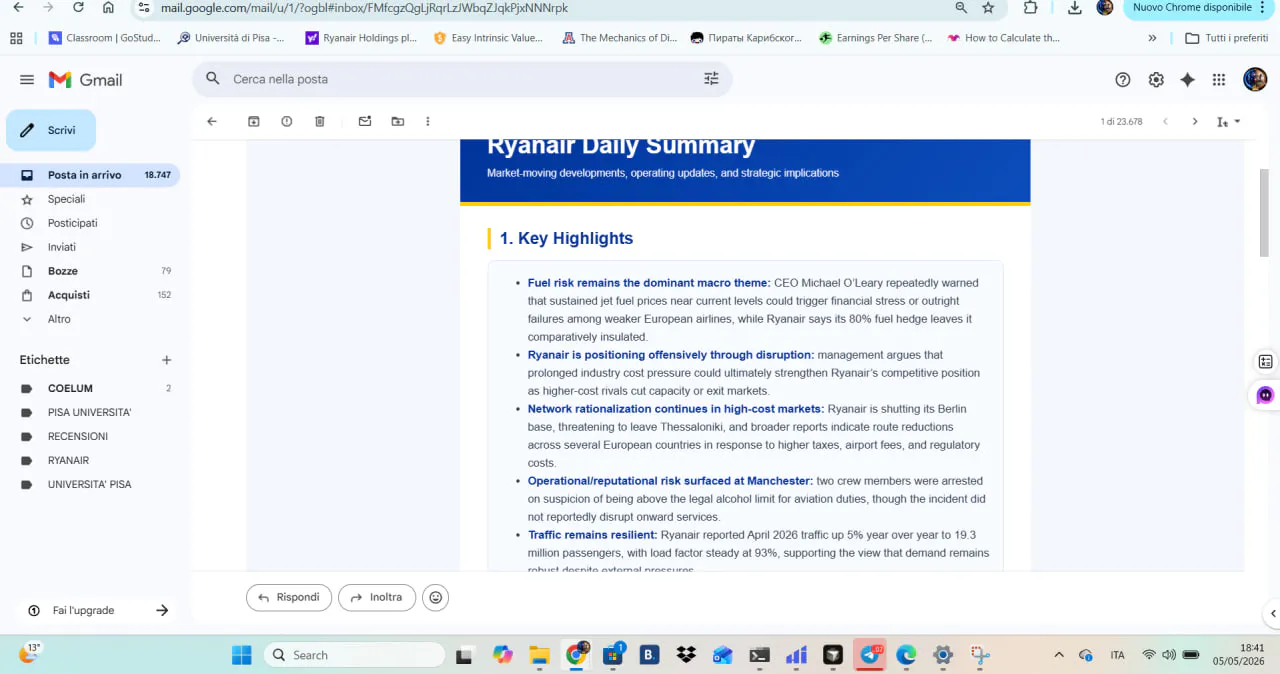Open input tools dropdown
Image resolution: width=1280 pixels, height=674 pixels.
[x=1228, y=122]
